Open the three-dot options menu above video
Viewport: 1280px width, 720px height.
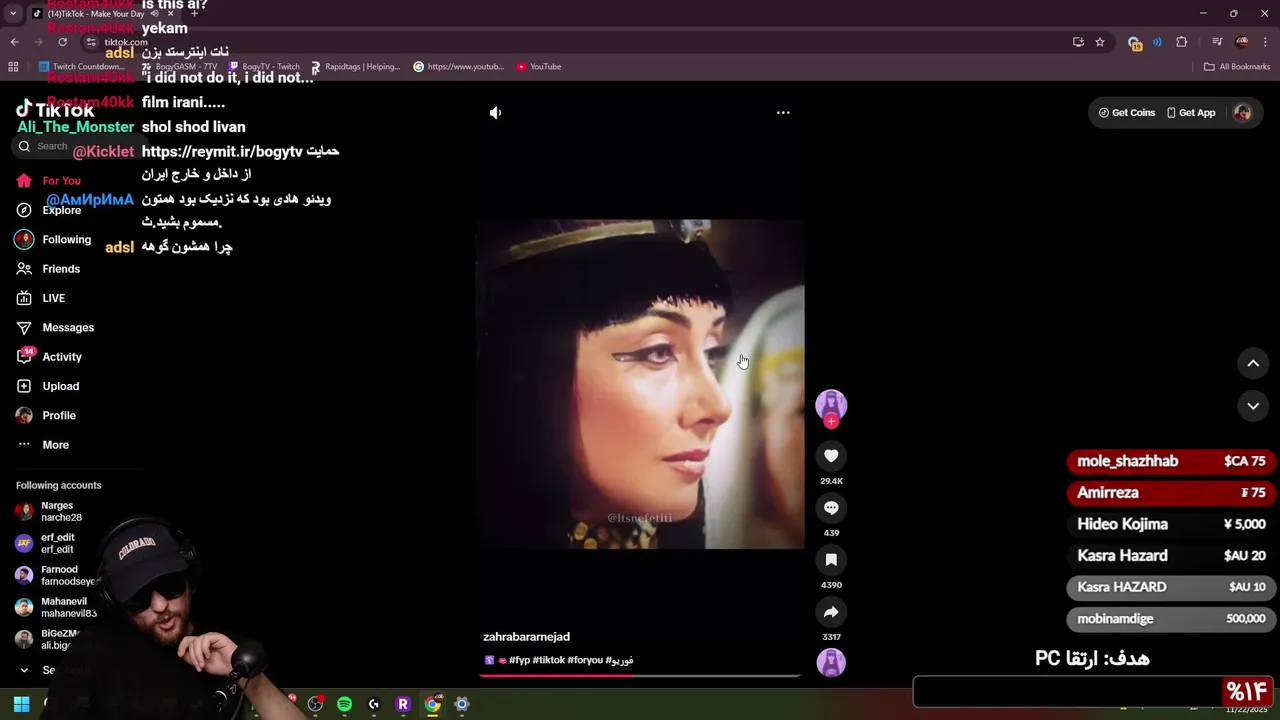783,113
